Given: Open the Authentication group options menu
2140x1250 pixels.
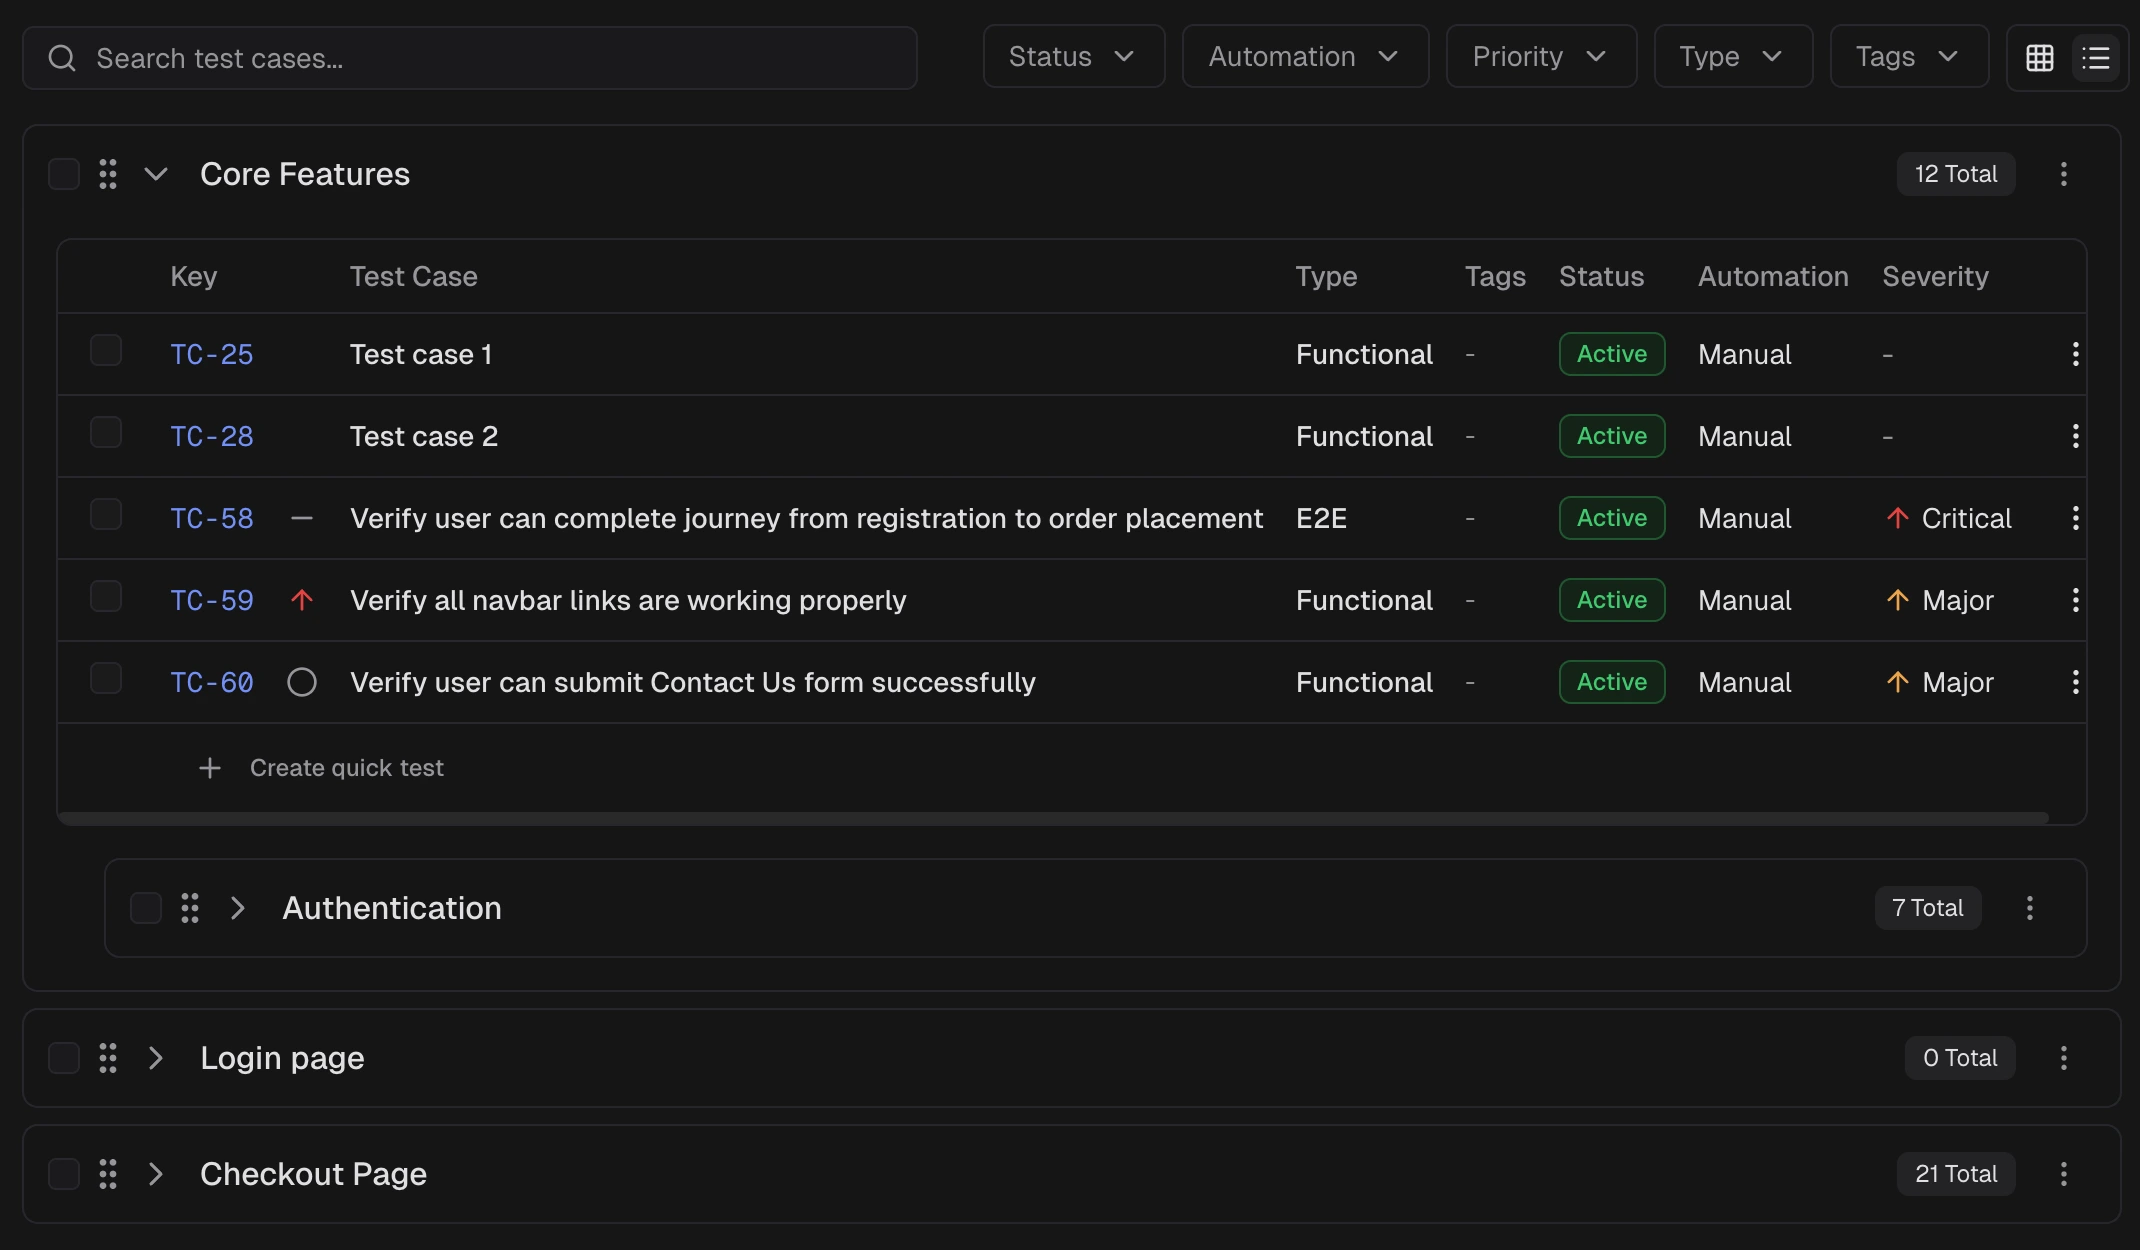Looking at the screenshot, I should (x=2030, y=908).
